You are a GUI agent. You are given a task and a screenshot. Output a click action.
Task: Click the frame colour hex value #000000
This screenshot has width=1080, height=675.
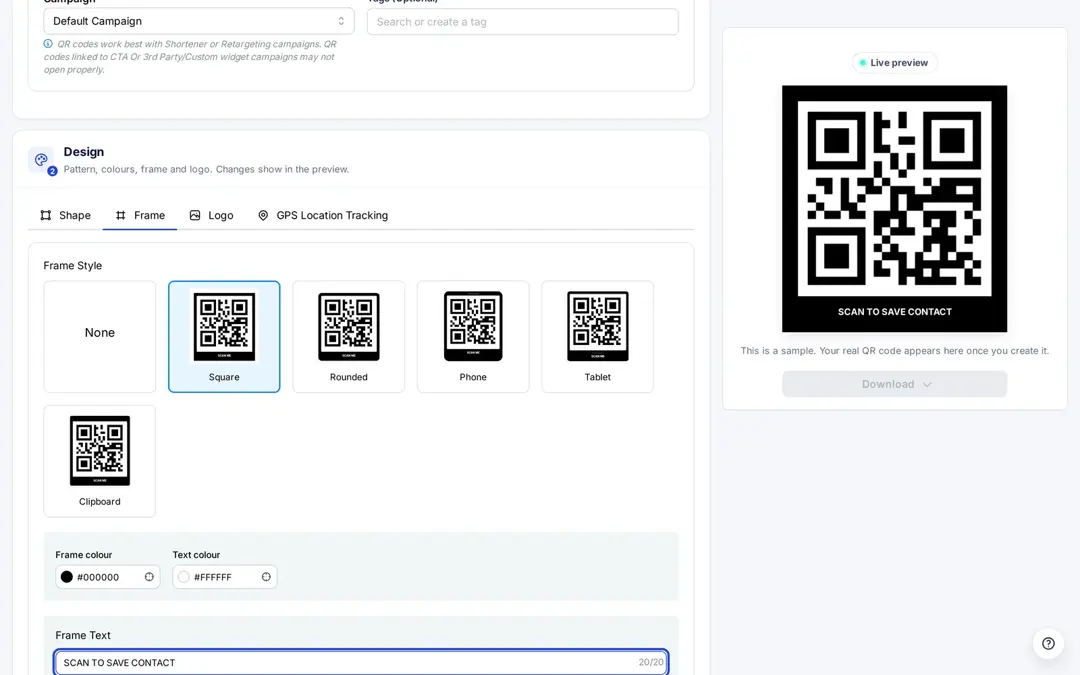click(x=98, y=577)
